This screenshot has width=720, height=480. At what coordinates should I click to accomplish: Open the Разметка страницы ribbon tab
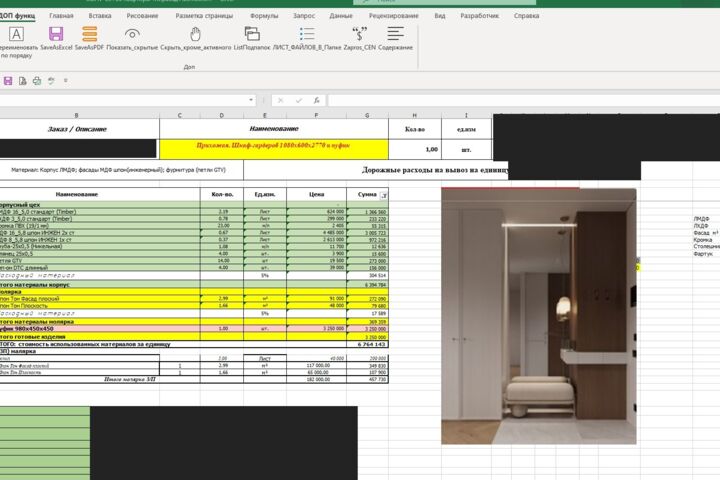pos(204,16)
